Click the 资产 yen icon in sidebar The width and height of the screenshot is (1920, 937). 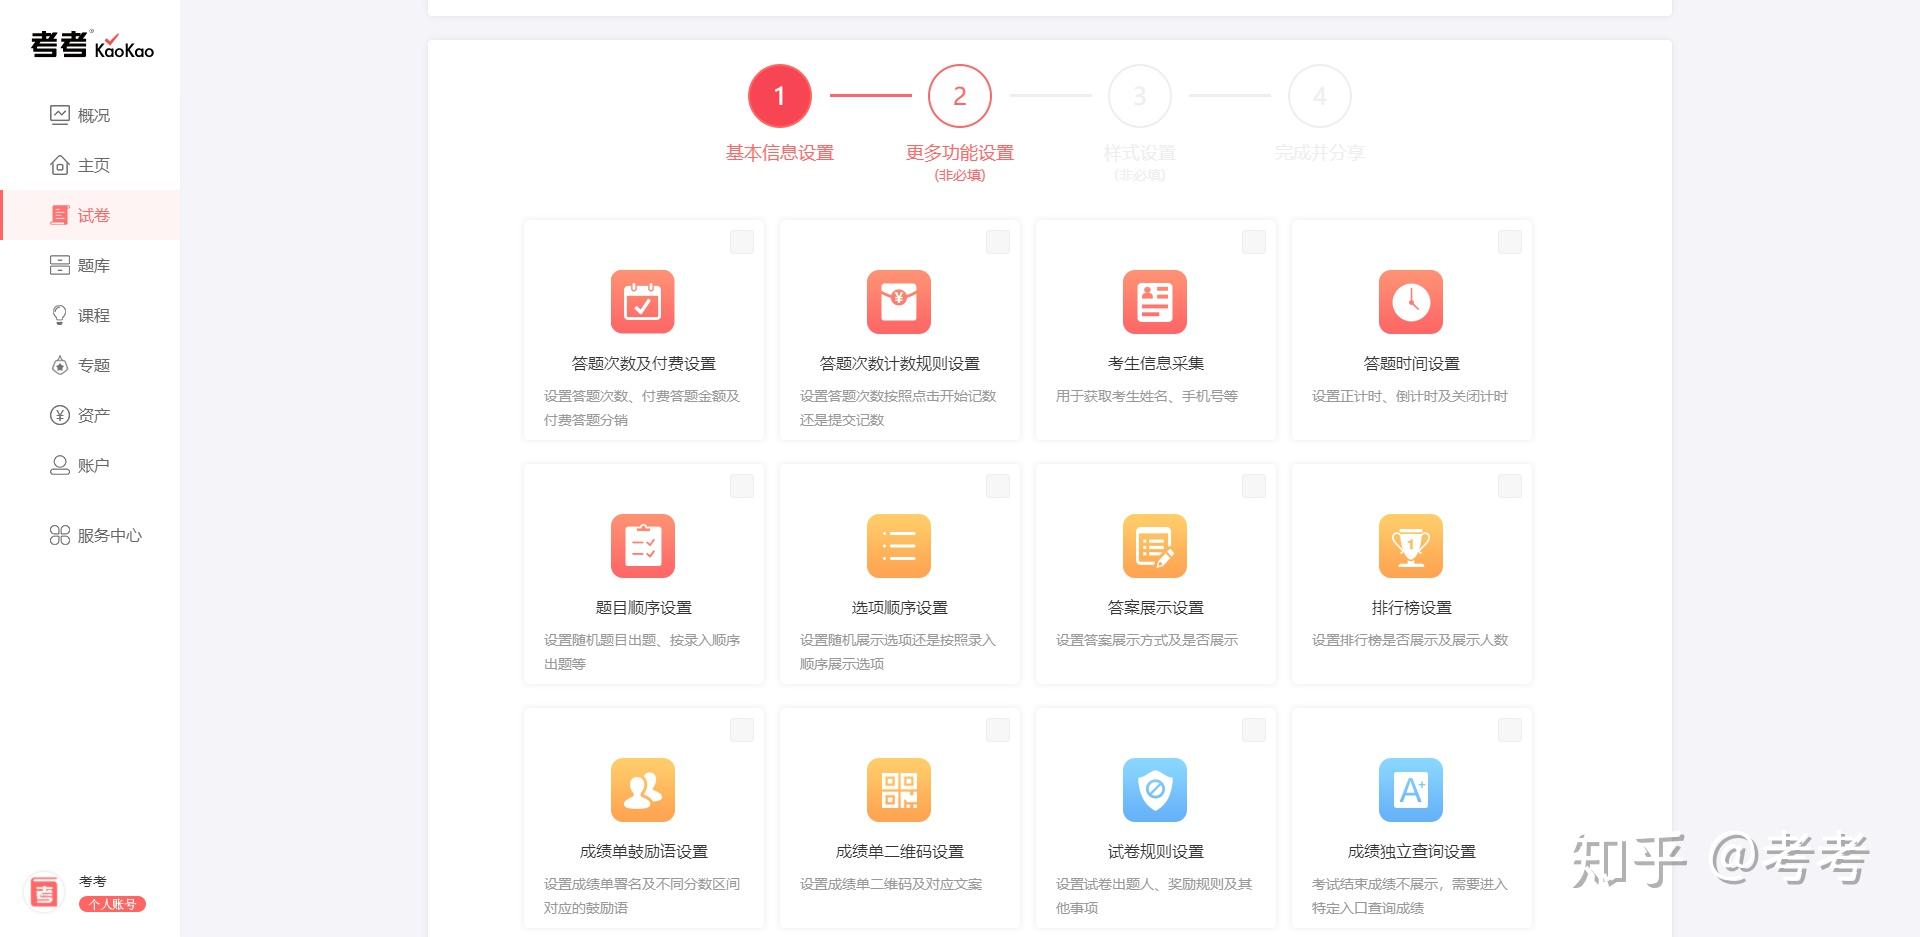[60, 415]
